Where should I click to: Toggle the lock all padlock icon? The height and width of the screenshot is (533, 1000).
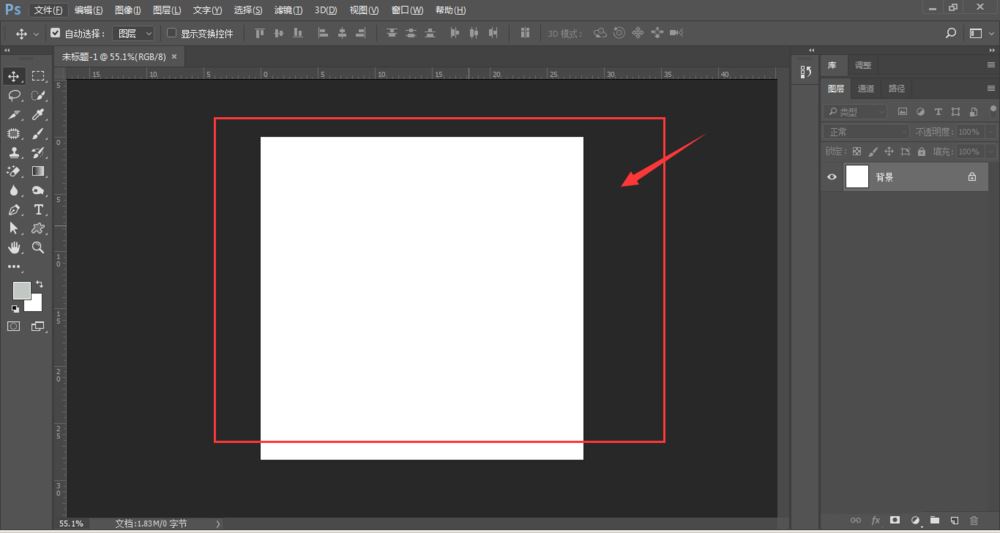coord(922,152)
